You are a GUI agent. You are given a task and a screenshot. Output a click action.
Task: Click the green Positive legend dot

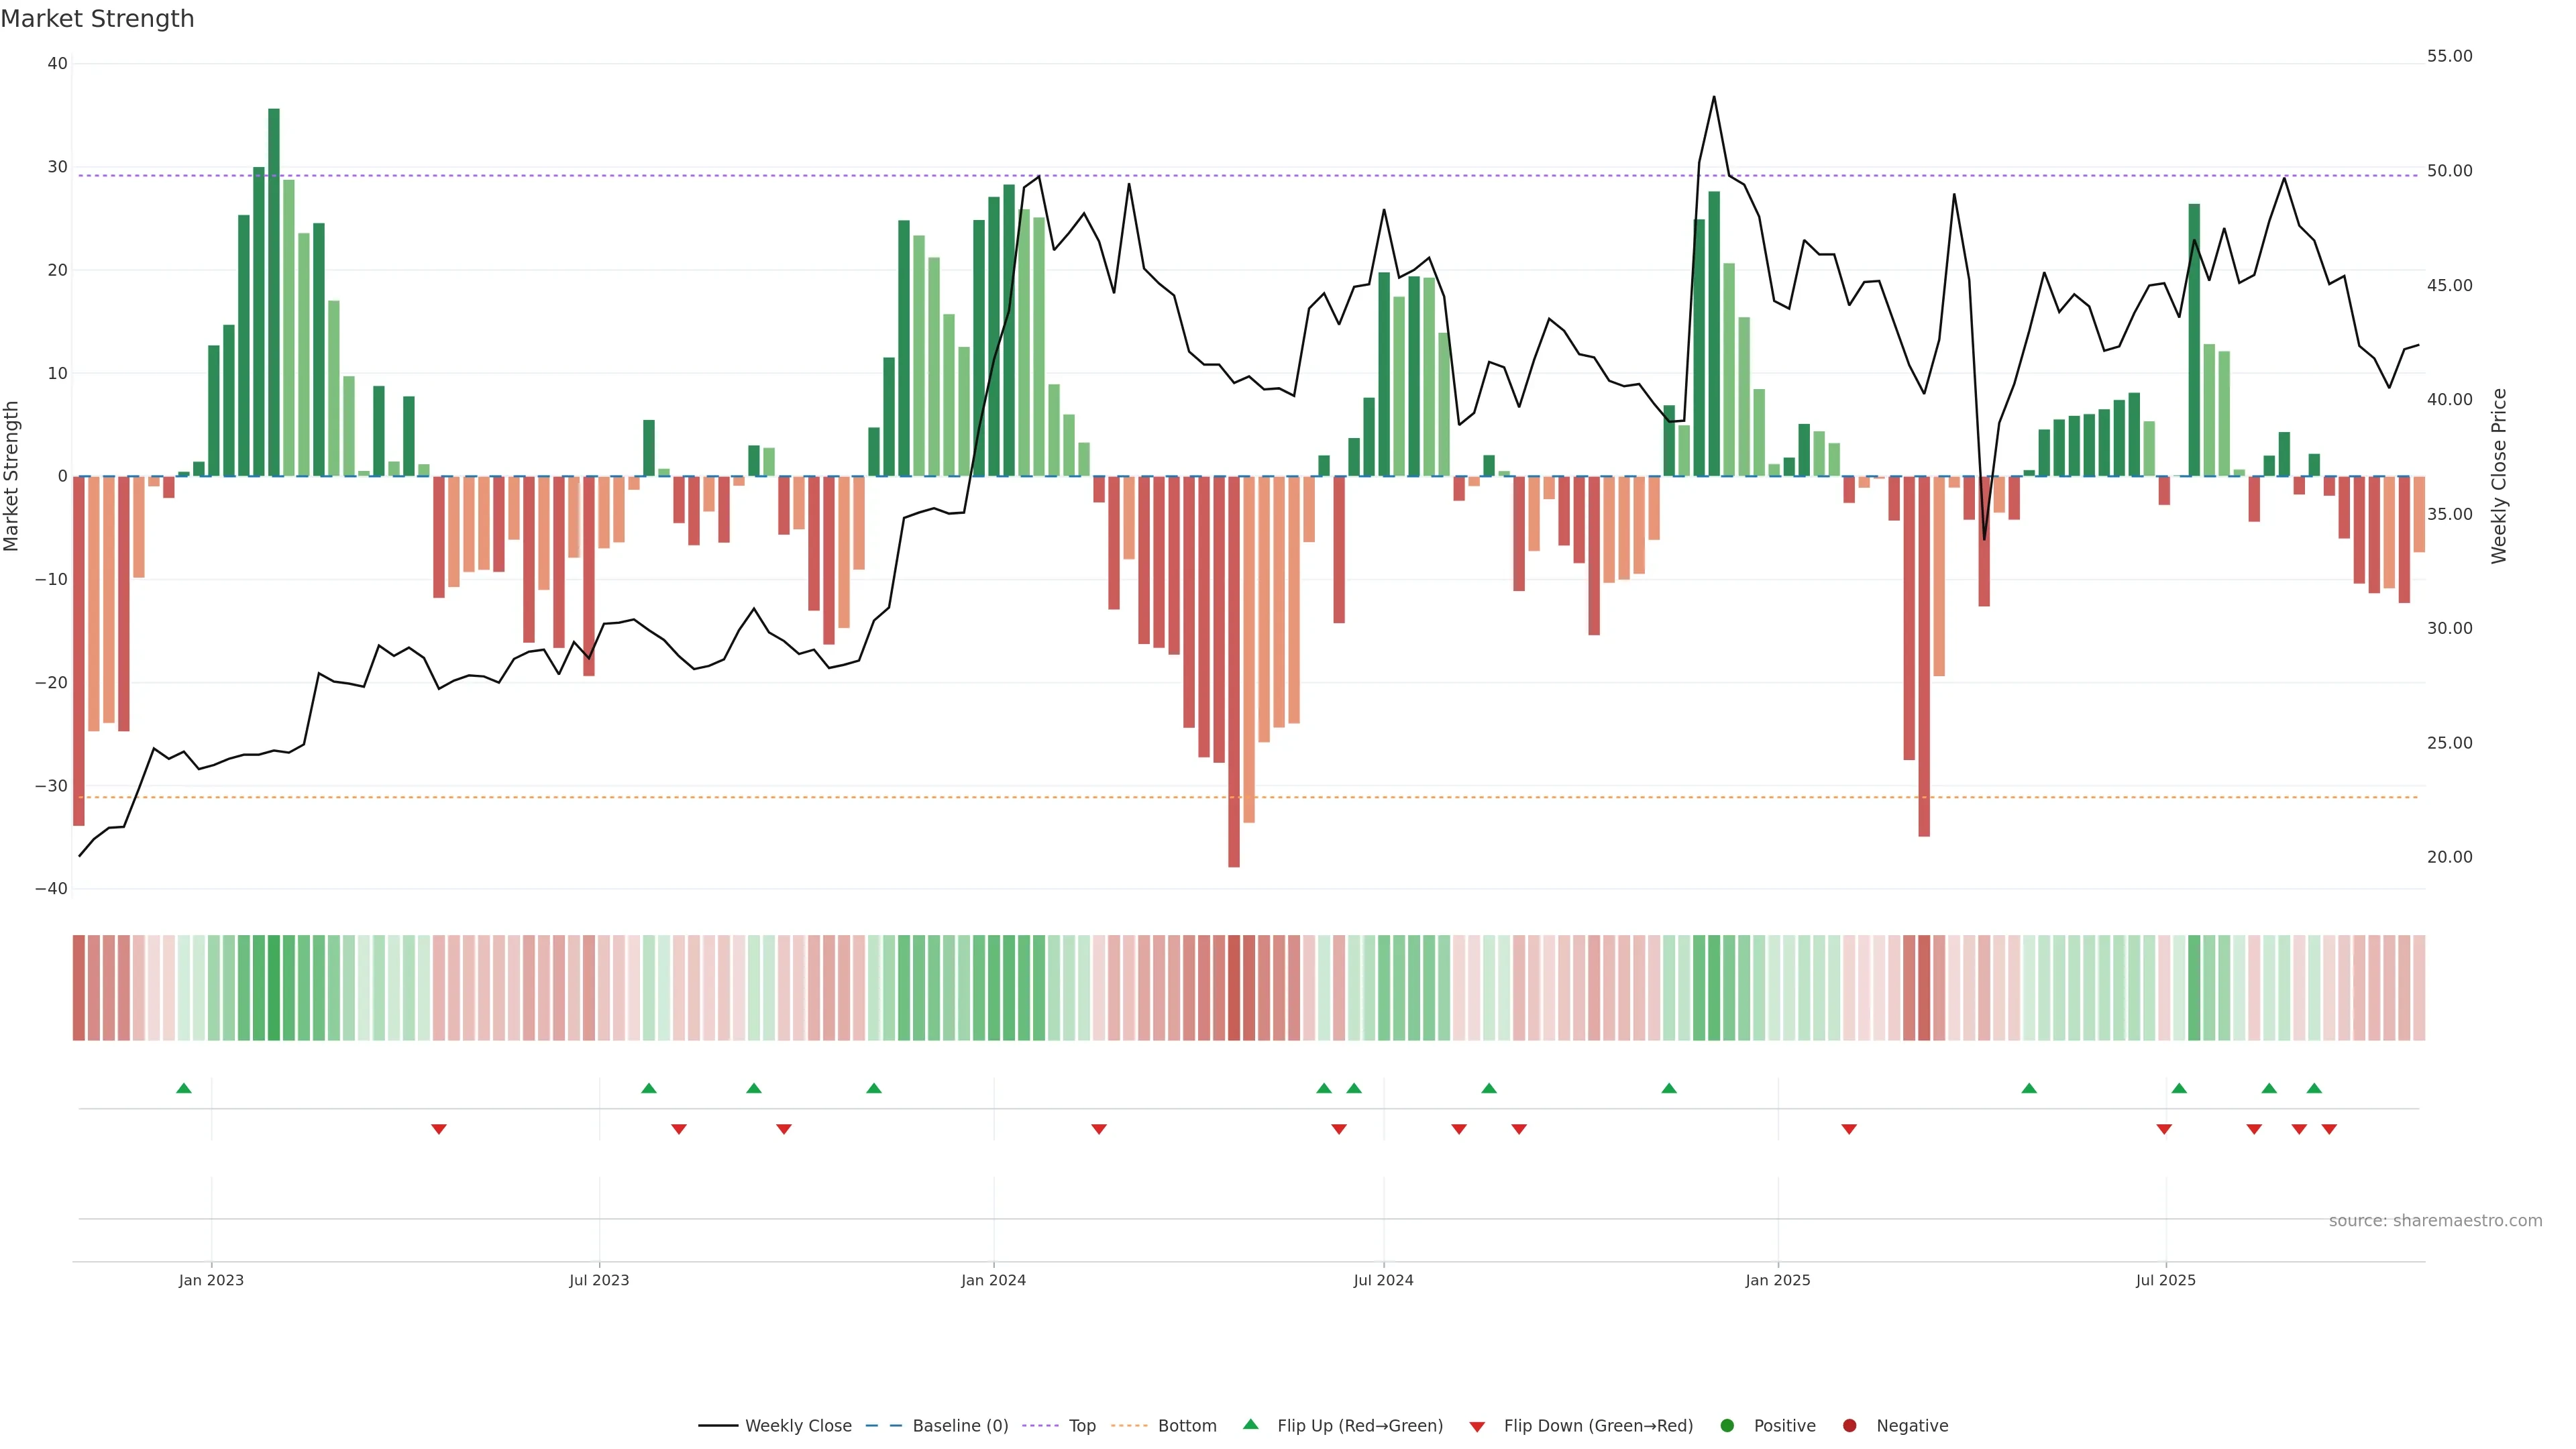click(1727, 1426)
